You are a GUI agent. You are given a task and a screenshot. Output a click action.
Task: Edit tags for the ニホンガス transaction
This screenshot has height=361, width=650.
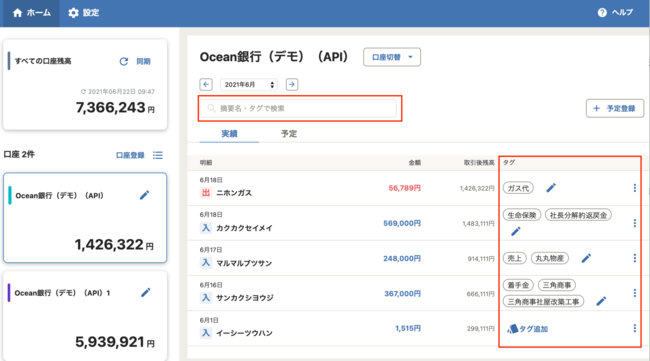(551, 188)
